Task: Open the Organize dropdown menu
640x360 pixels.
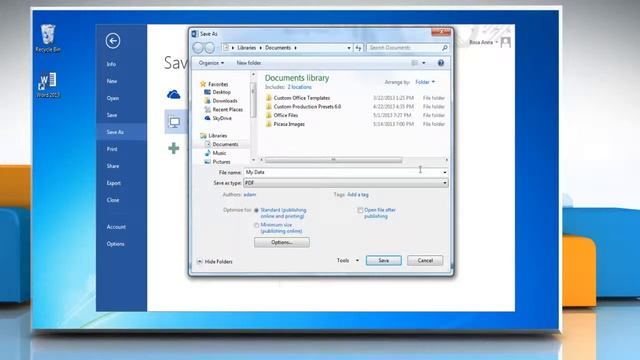Action: 211,63
